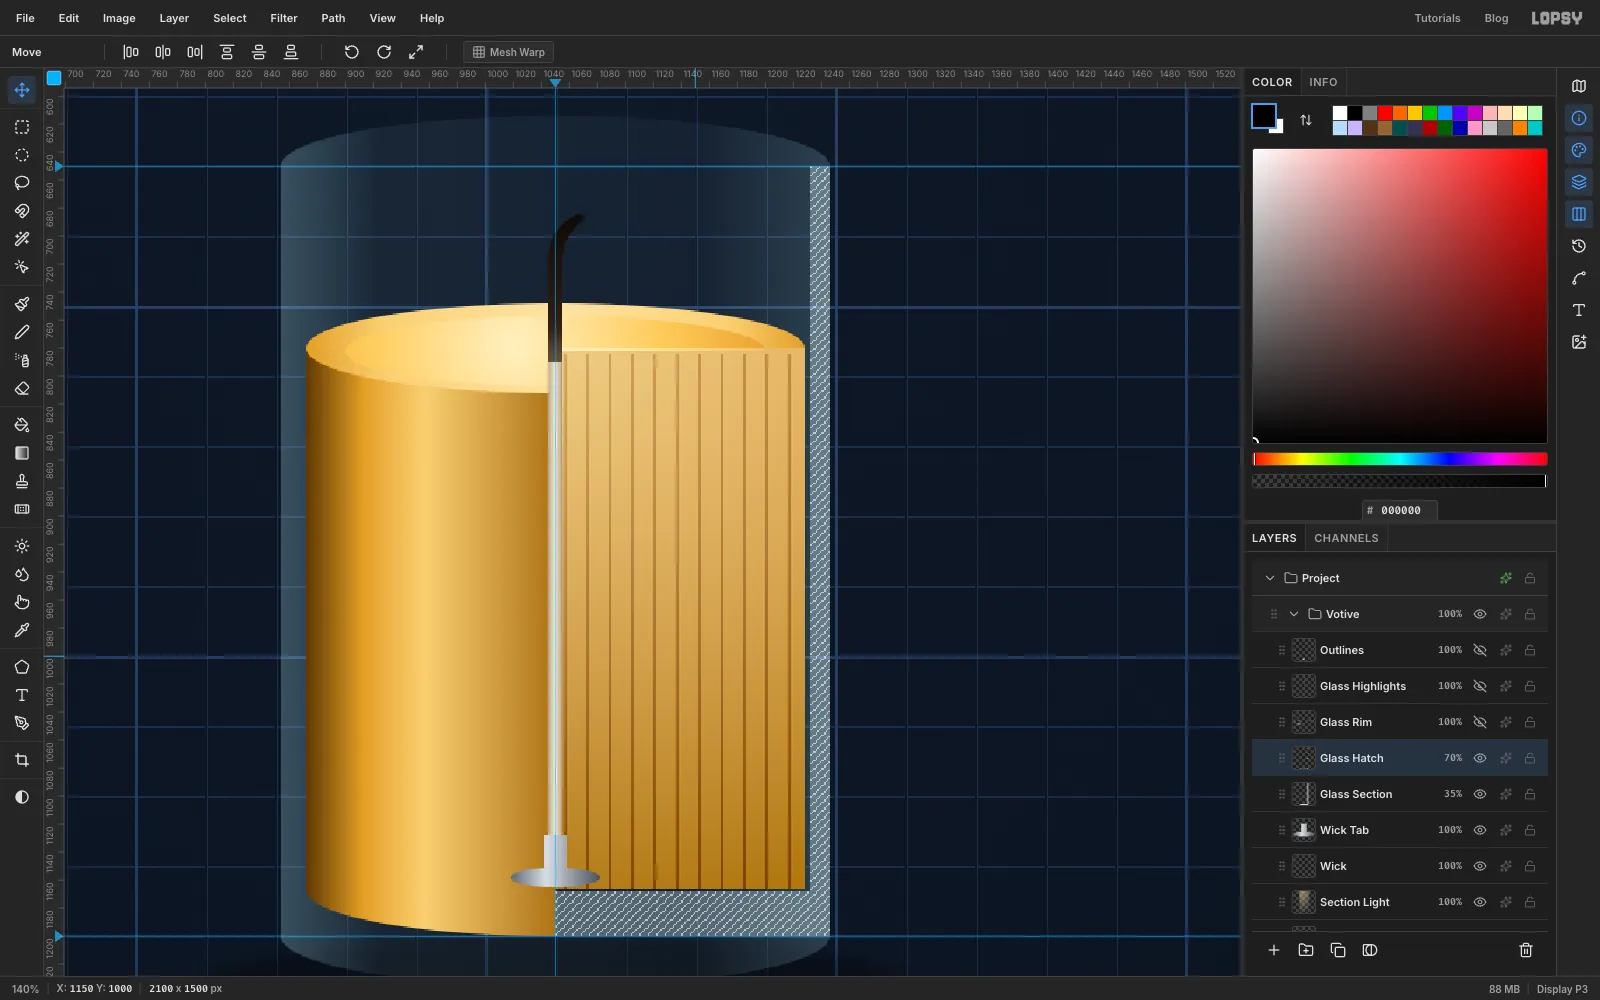The height and width of the screenshot is (1000, 1600).
Task: Click the hex color input field
Action: coord(1400,510)
